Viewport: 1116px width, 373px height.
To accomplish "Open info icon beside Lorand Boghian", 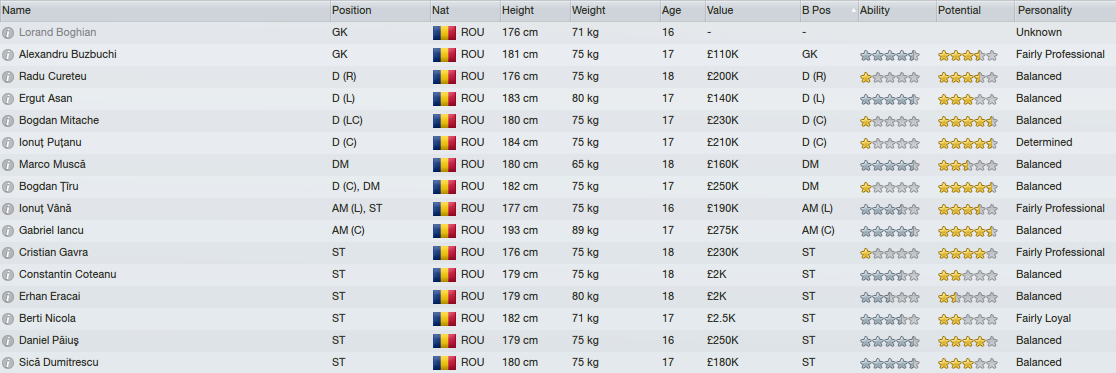I will [8, 33].
